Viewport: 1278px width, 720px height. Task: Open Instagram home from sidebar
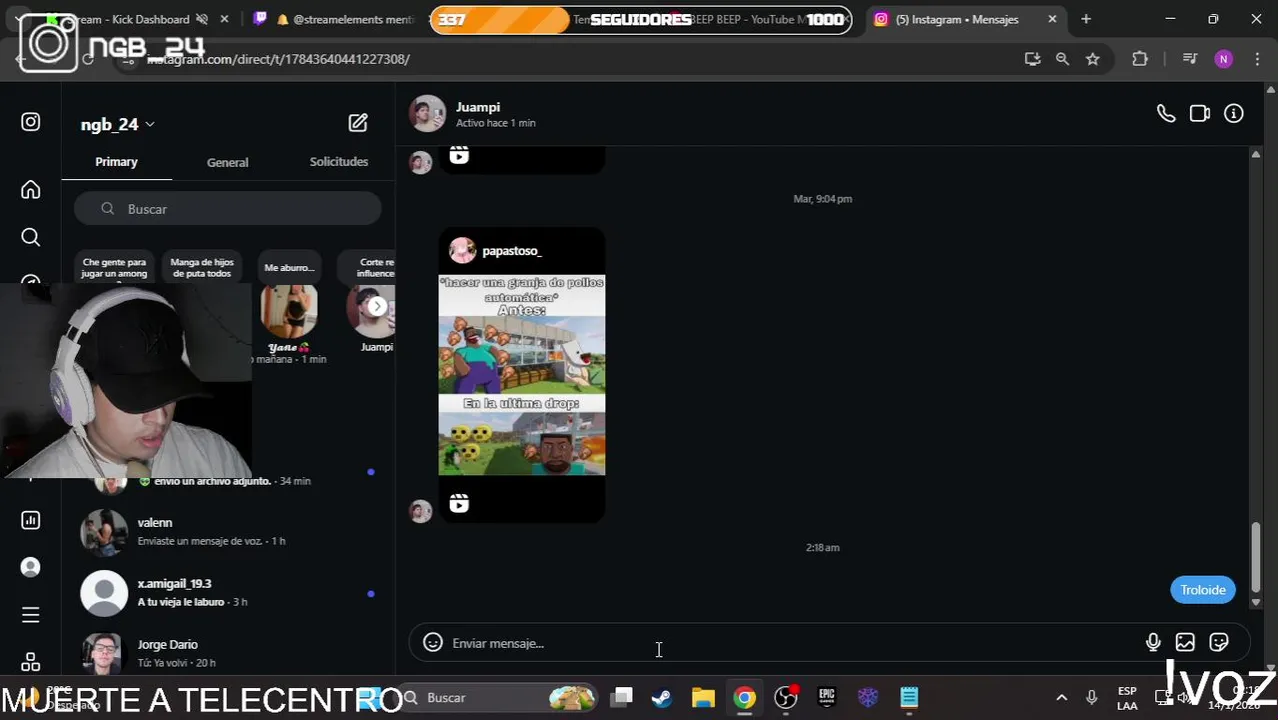[x=31, y=190]
